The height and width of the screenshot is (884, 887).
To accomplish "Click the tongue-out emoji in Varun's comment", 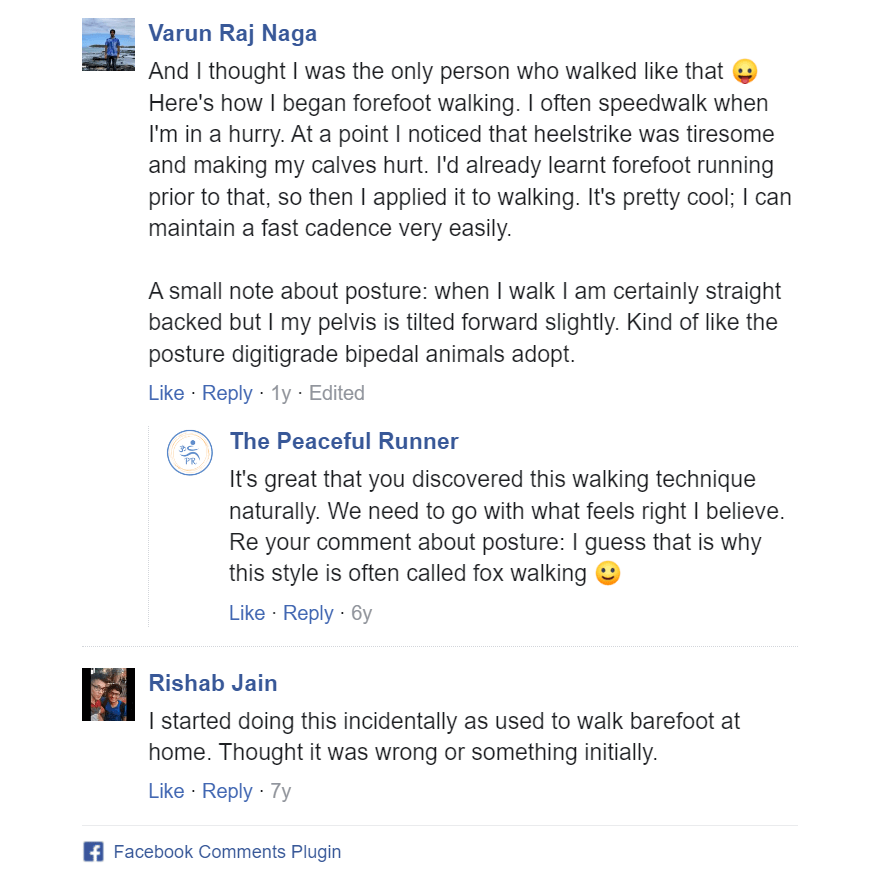I will (x=745, y=71).
